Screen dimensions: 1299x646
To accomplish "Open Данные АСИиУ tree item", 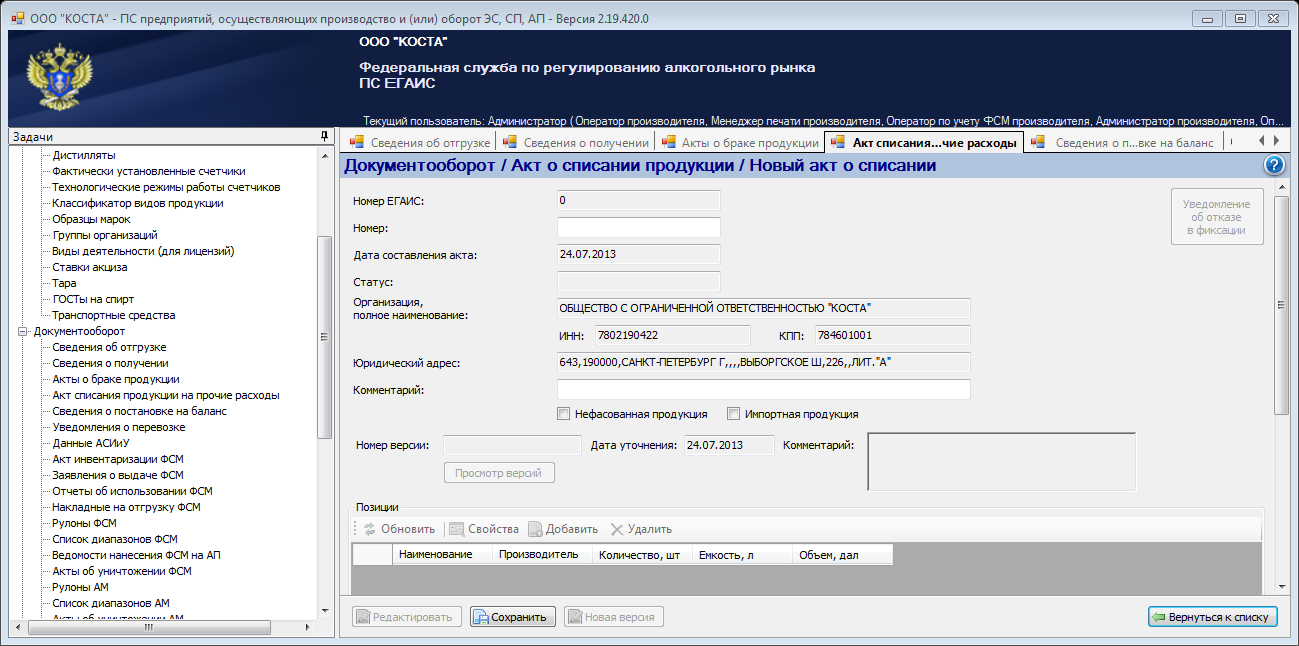I will pyautogui.click(x=92, y=443).
